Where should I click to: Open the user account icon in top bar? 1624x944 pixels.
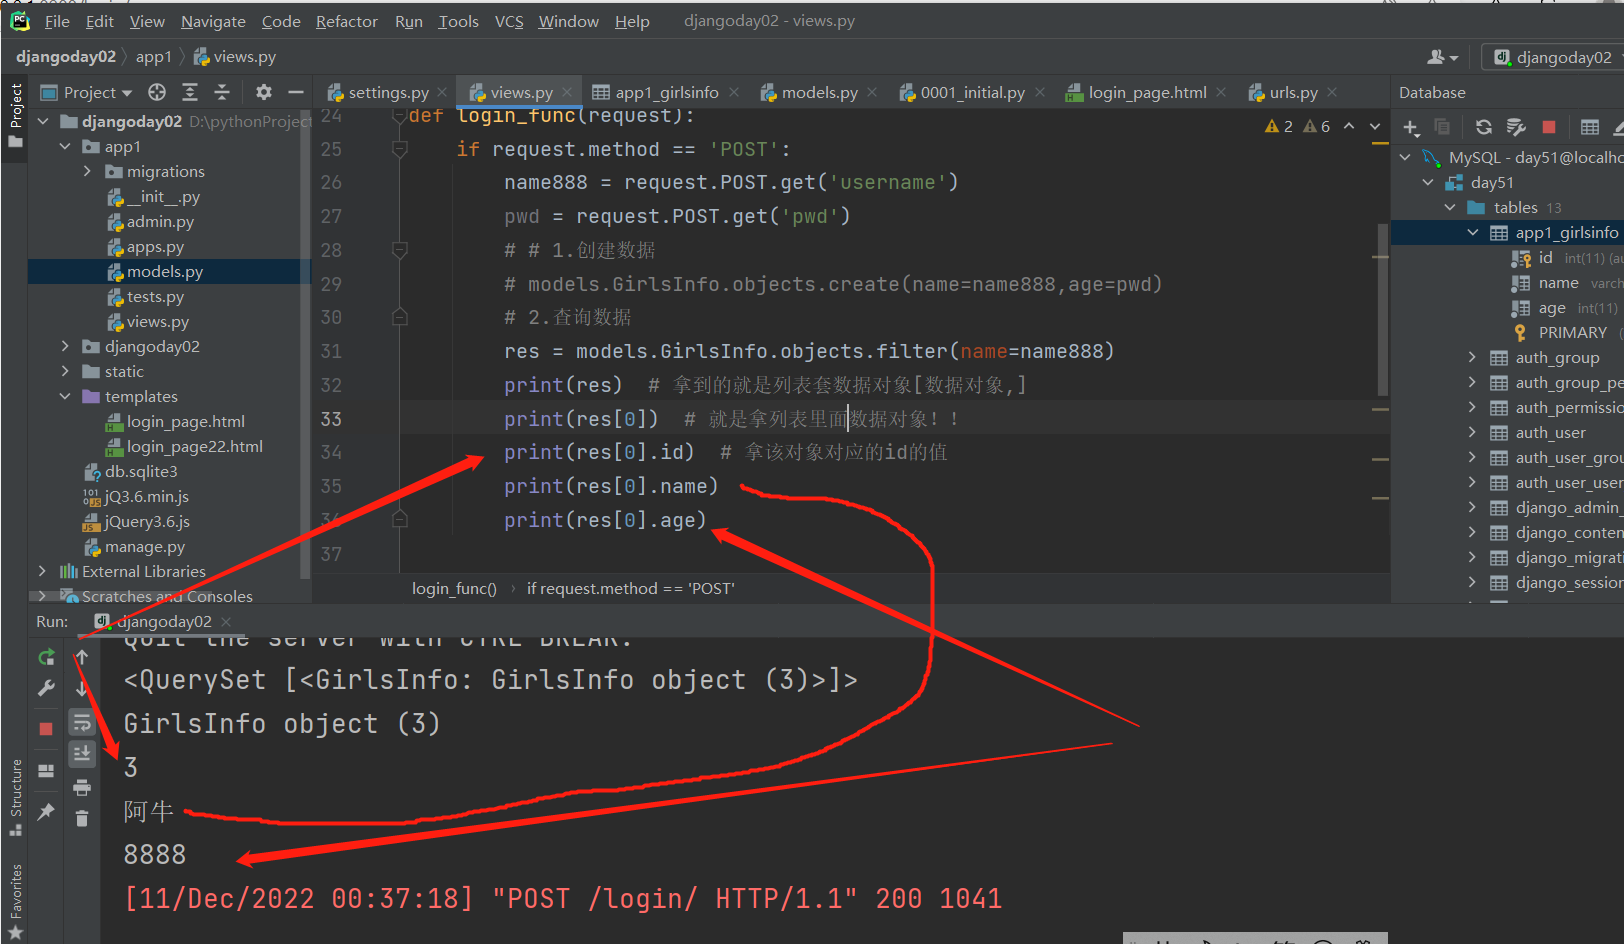coord(1442,57)
